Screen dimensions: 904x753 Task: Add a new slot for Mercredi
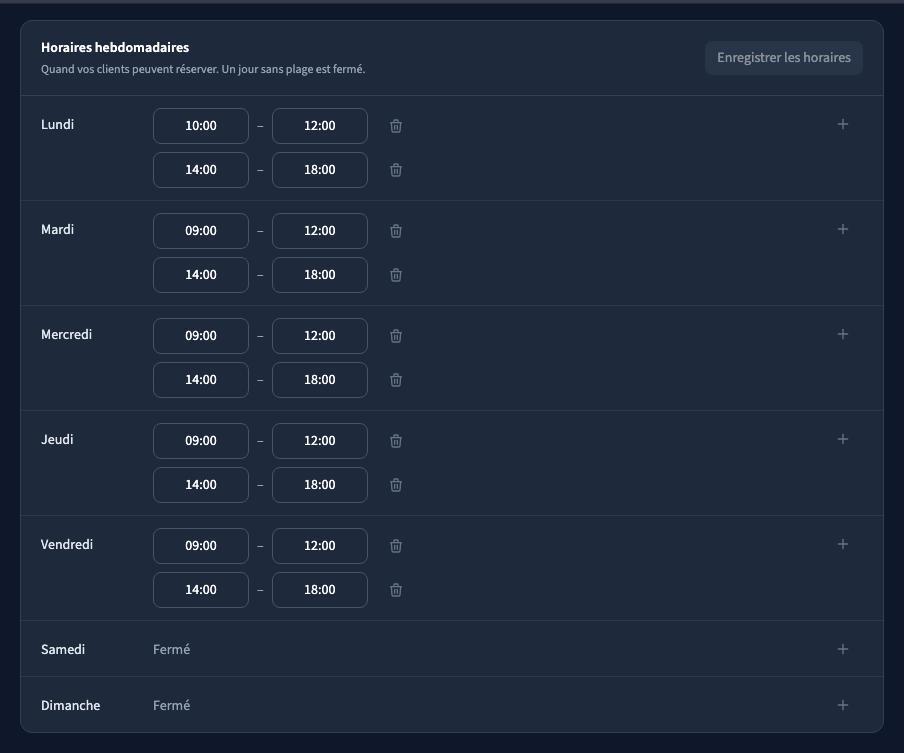(842, 334)
